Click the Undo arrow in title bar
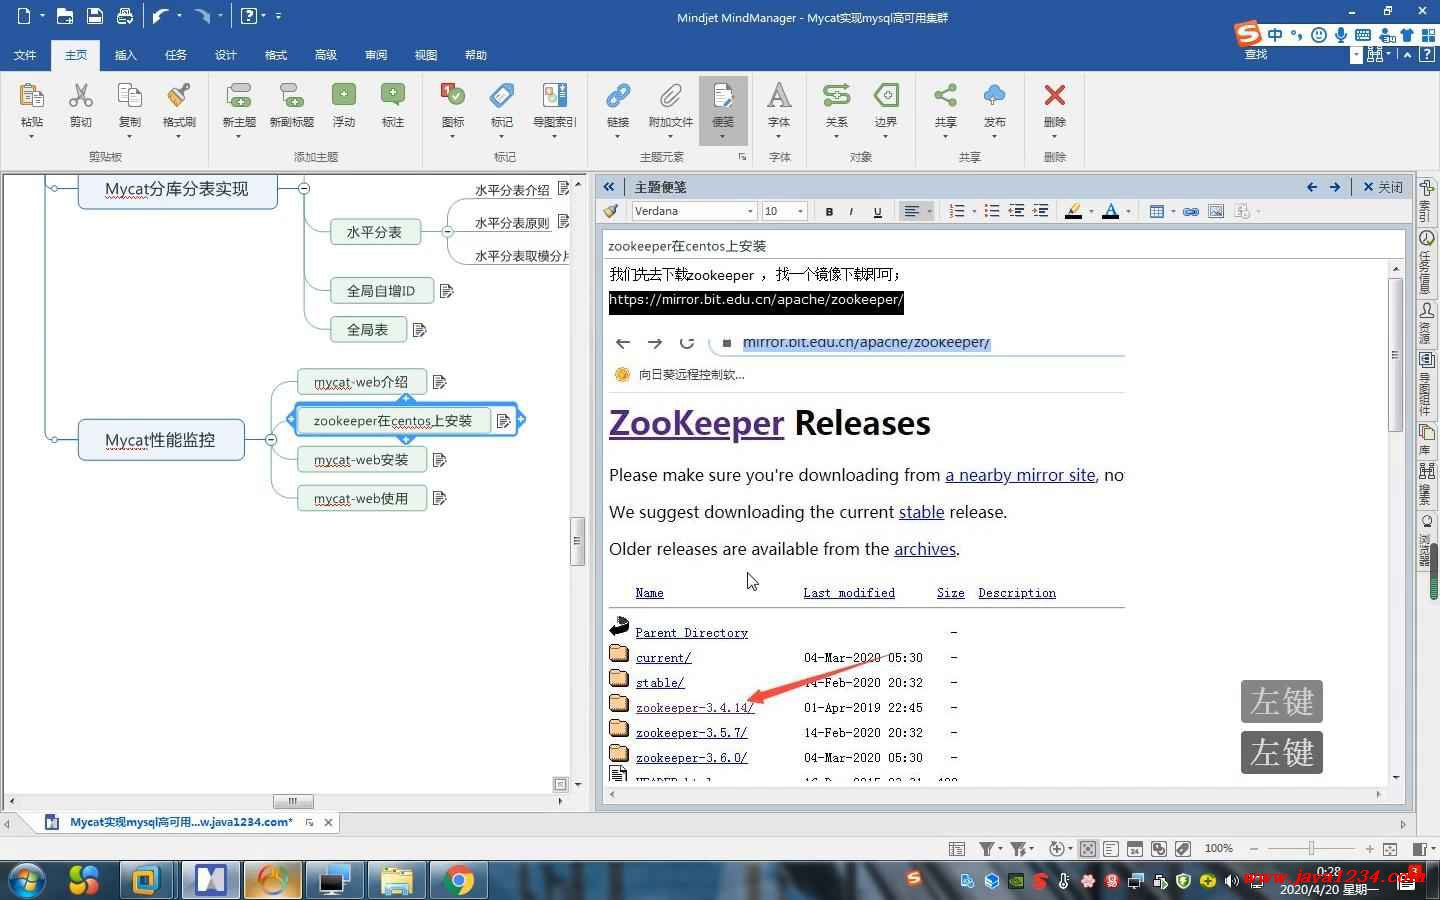The width and height of the screenshot is (1440, 900). point(160,16)
